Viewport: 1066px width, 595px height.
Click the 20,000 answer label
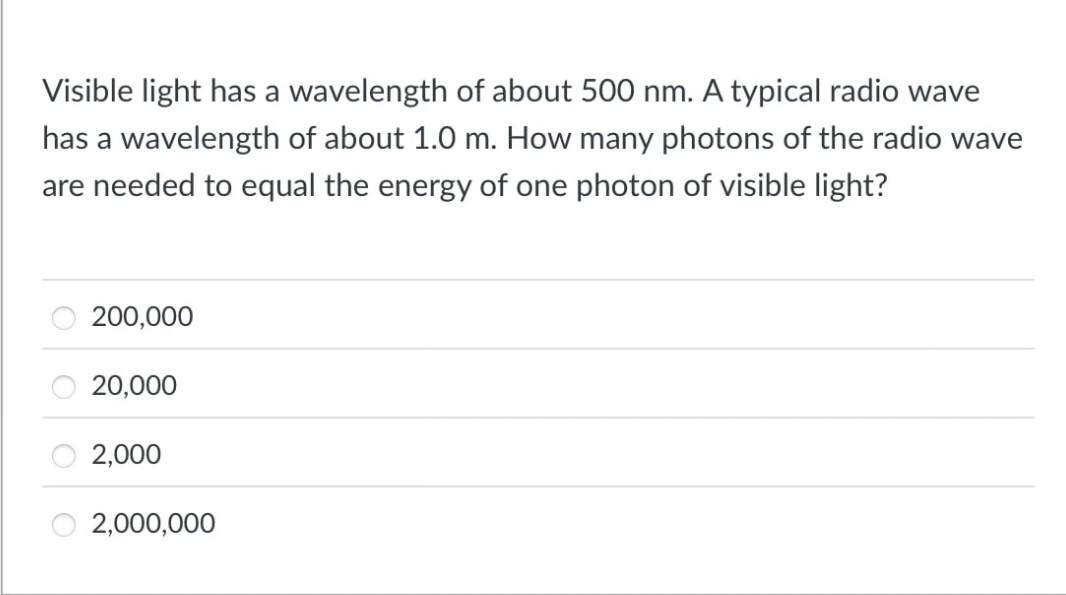134,386
